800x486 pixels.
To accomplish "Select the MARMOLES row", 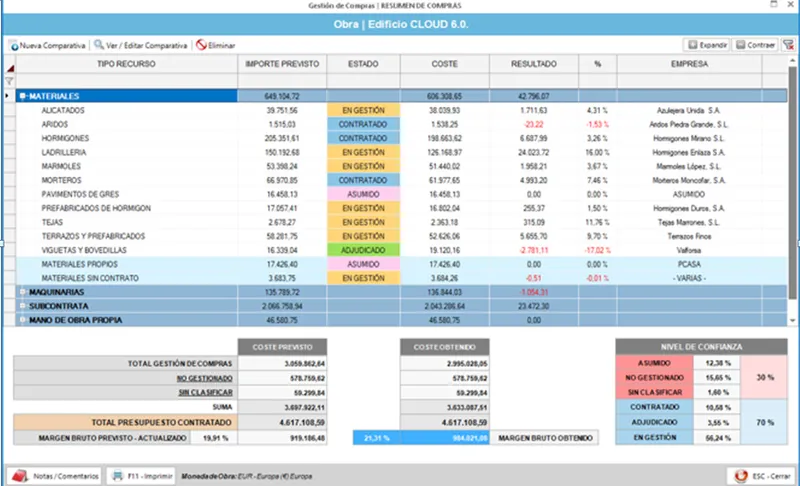I will pos(401,166).
